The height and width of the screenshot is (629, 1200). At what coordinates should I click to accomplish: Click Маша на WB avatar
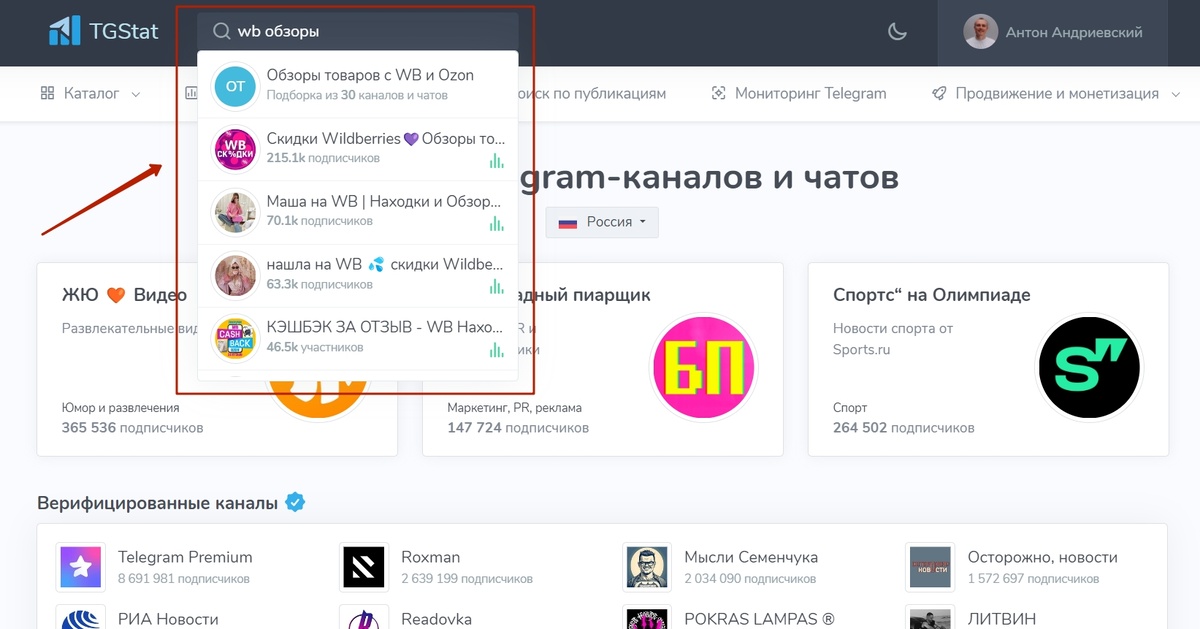coord(236,211)
